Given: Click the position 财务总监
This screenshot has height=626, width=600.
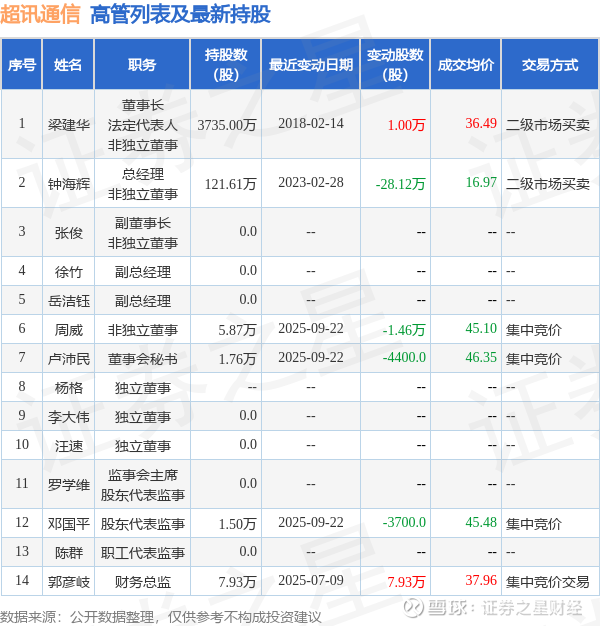Looking at the screenshot, I should pyautogui.click(x=143, y=582).
